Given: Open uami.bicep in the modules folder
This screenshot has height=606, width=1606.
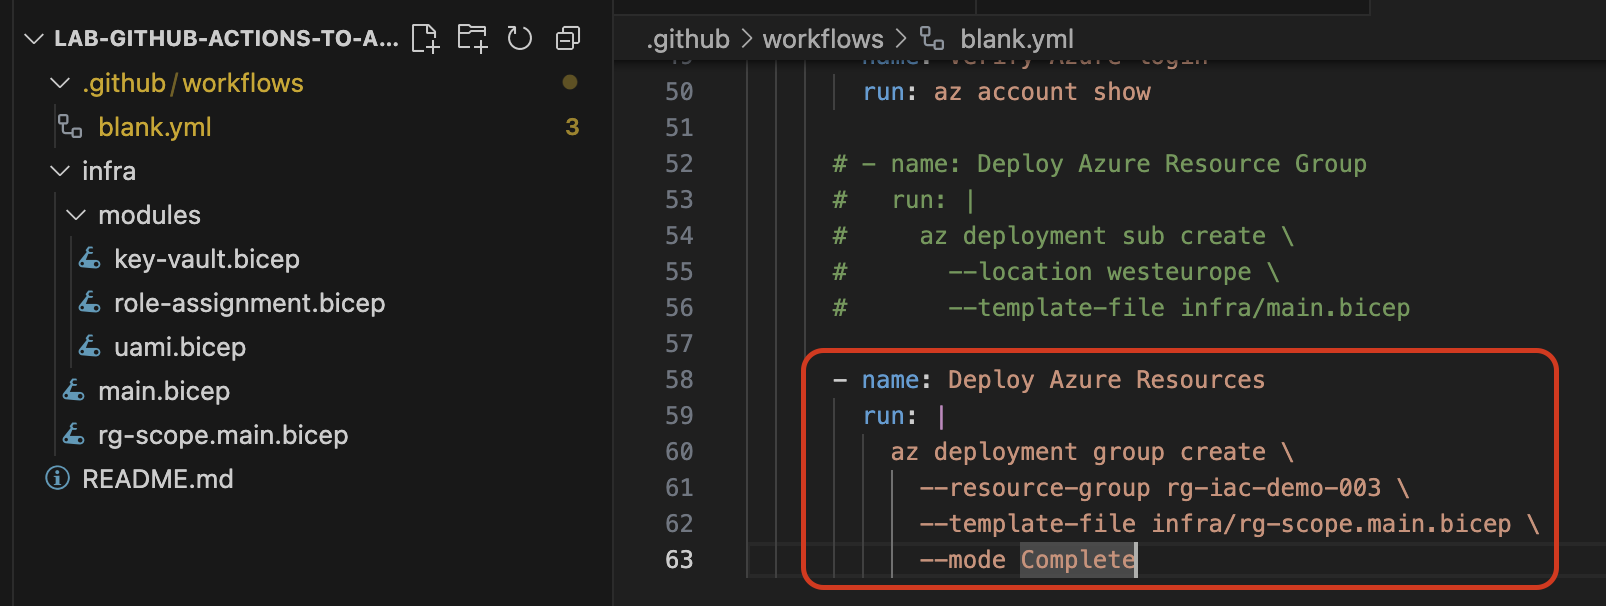Looking at the screenshot, I should tap(180, 347).
